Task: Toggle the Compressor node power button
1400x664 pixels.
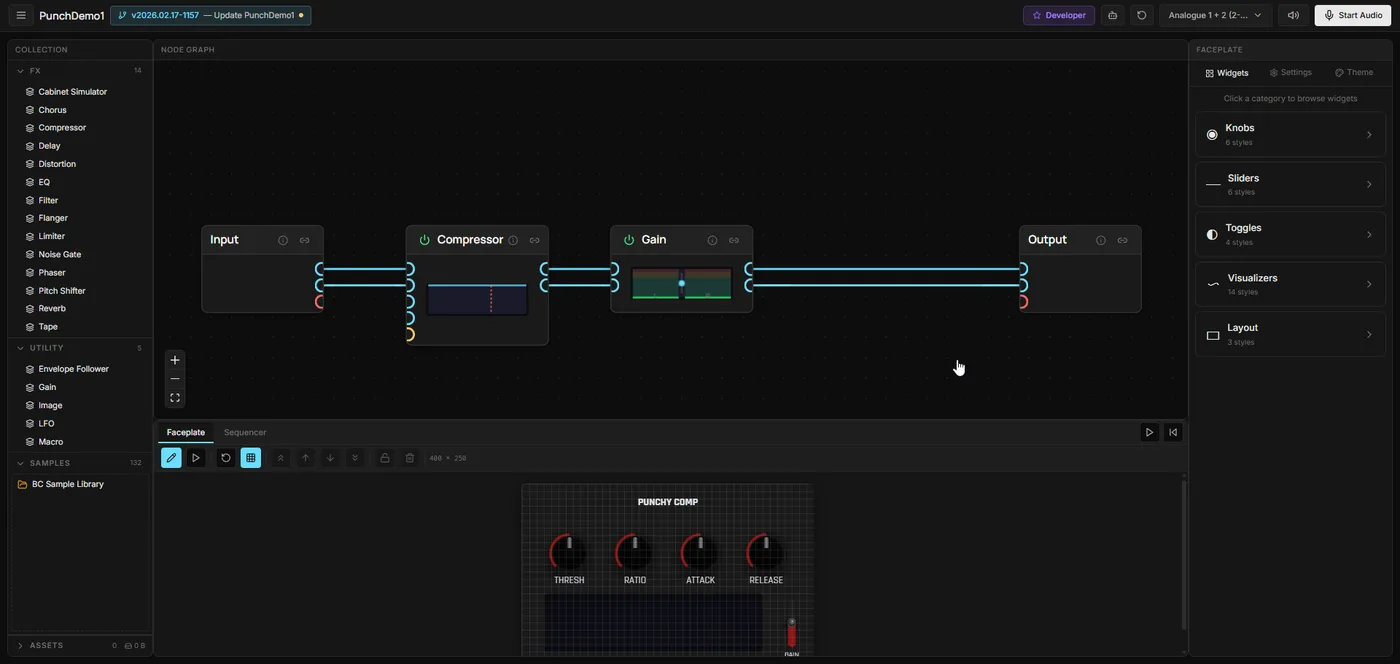Action: 421,238
